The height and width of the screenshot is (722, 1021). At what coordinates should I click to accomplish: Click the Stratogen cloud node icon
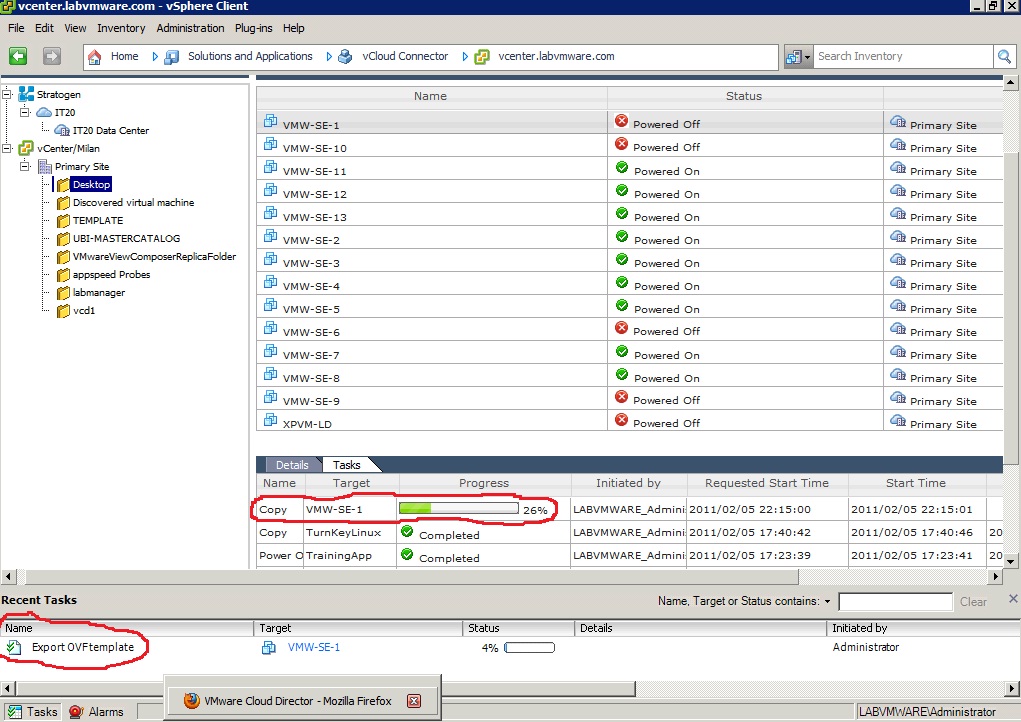[x=26, y=94]
